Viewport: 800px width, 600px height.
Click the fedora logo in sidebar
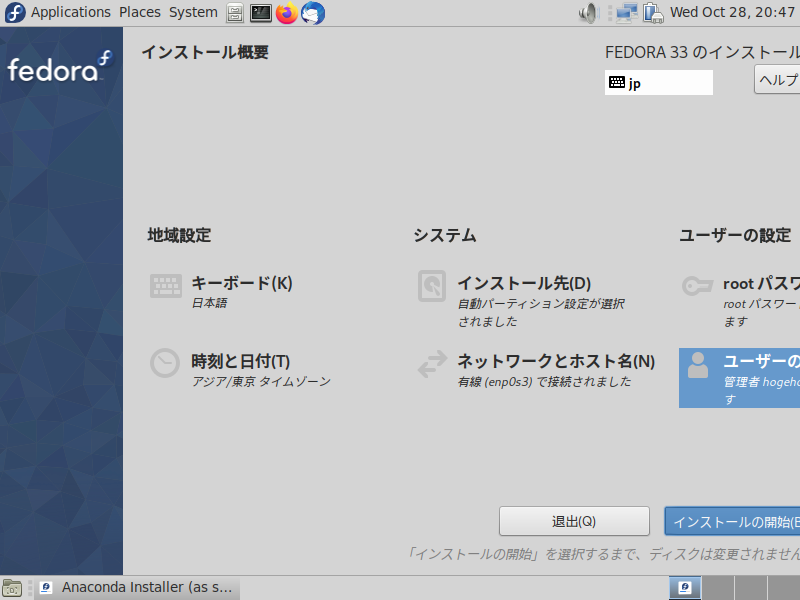click(x=60, y=66)
